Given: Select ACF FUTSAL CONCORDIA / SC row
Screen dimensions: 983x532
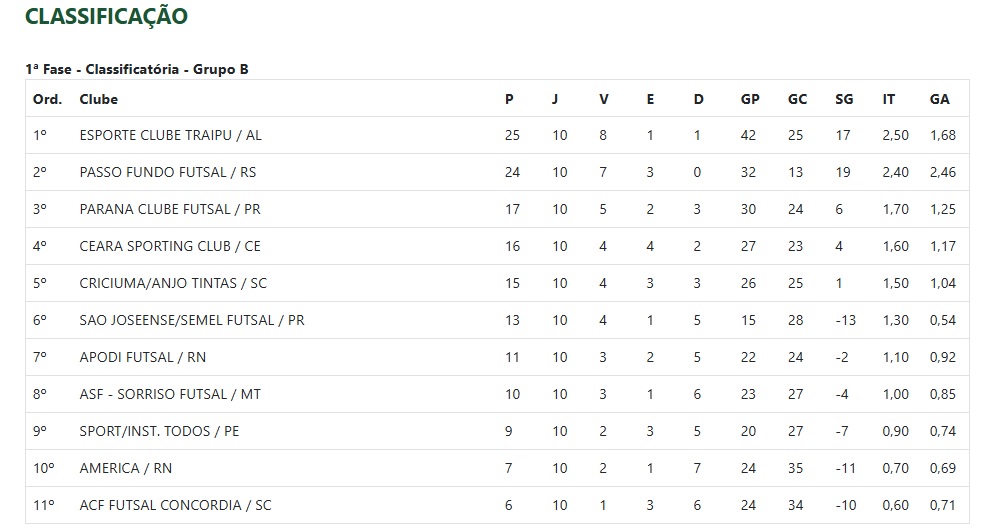Looking at the screenshot, I should point(497,505).
